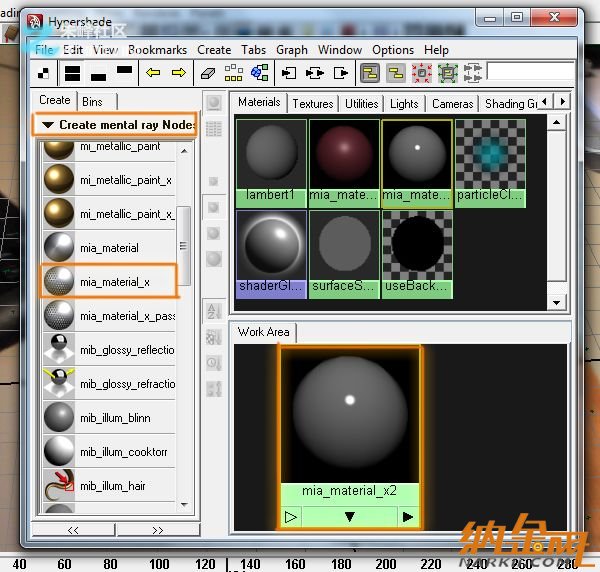The image size is (600, 572).
Task: Click the right triangle output on mia_material_x2
Action: pyautogui.click(x=407, y=517)
